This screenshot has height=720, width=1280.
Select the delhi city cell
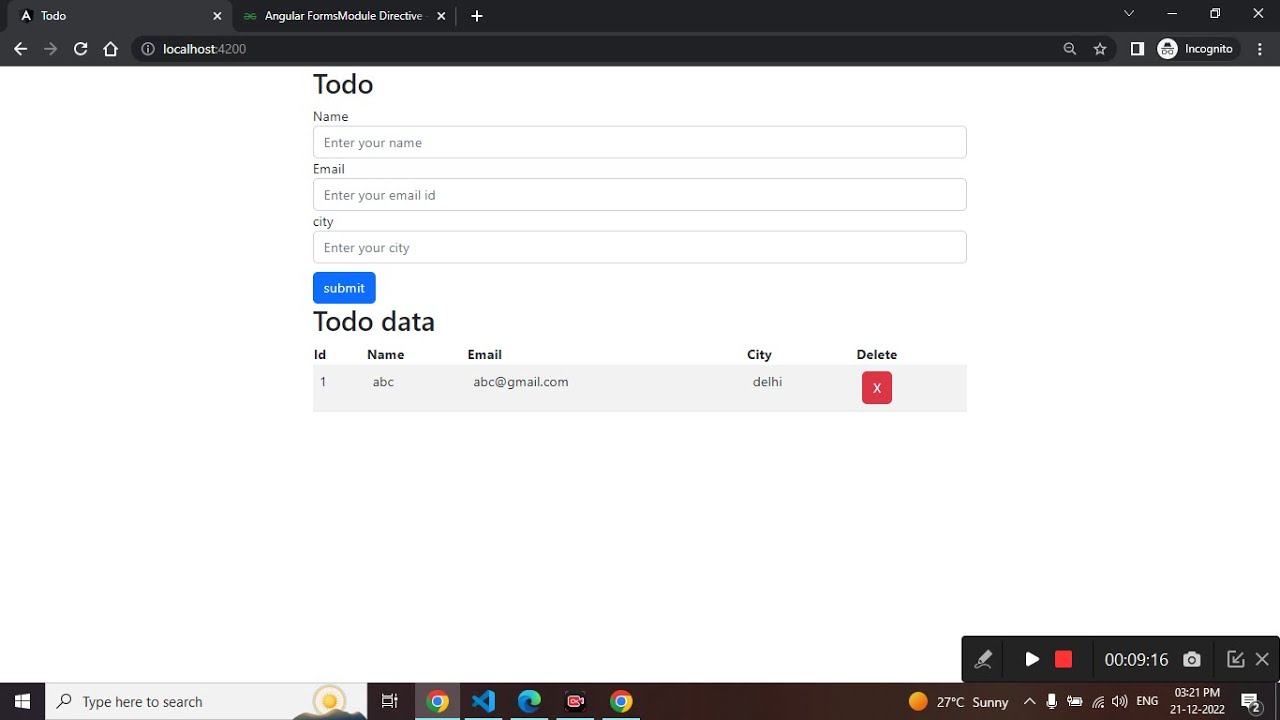click(x=767, y=382)
